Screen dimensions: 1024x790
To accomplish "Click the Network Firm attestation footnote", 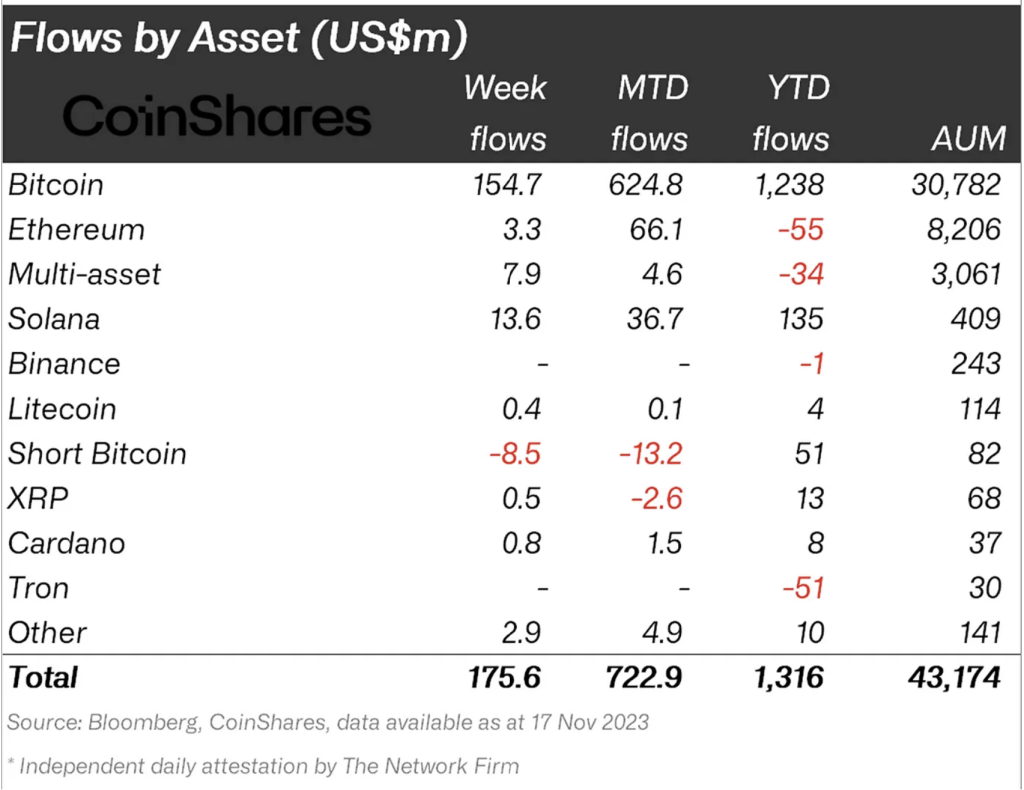I will click(264, 767).
